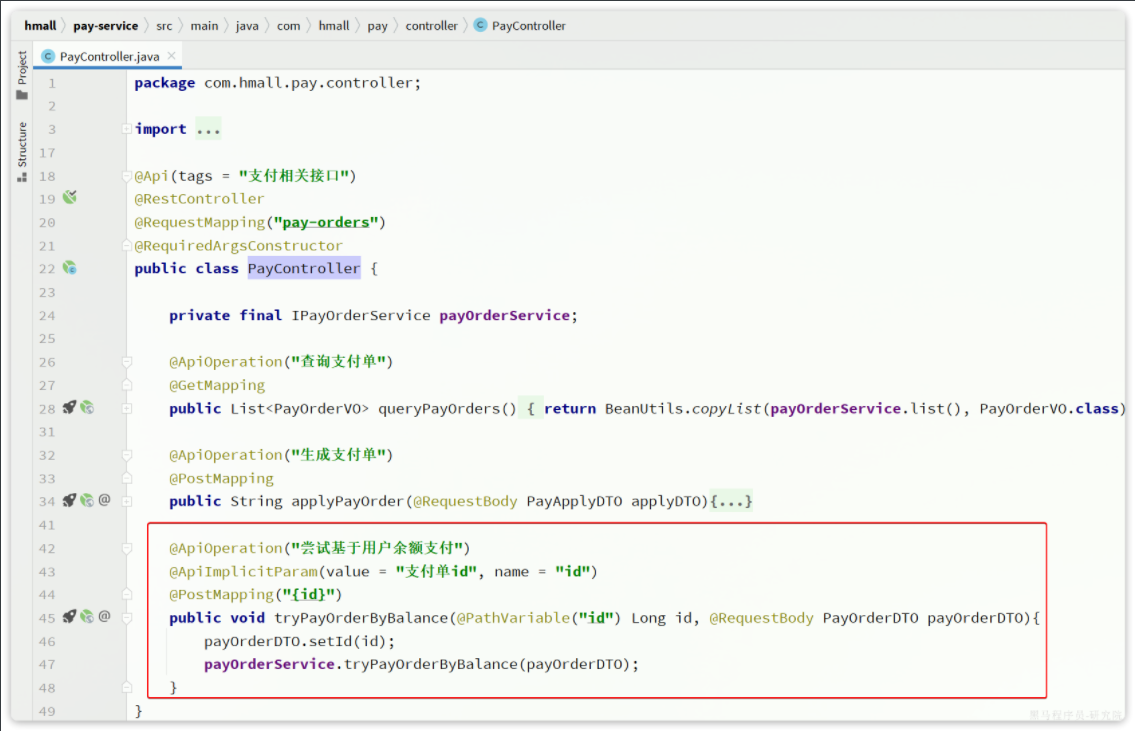Viewport: 1135px width, 731px height.
Task: Expand the {...} body of applyPayOrder
Action: [731, 501]
